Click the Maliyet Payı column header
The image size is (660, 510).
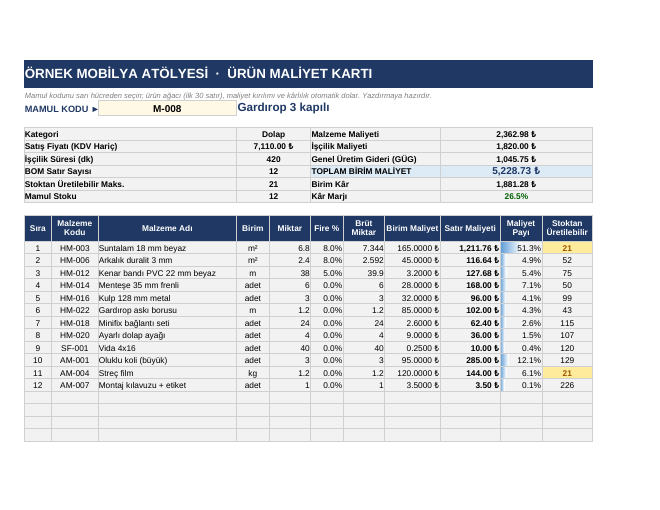521,228
